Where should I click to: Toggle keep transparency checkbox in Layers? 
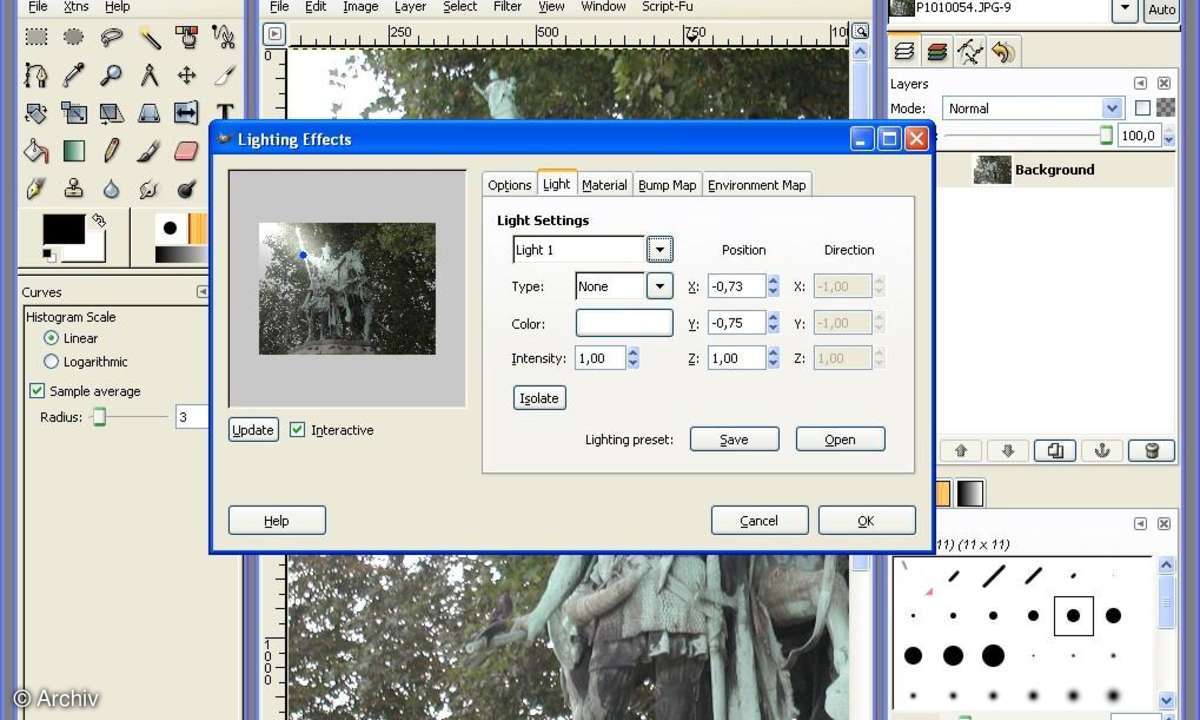[x=1143, y=108]
